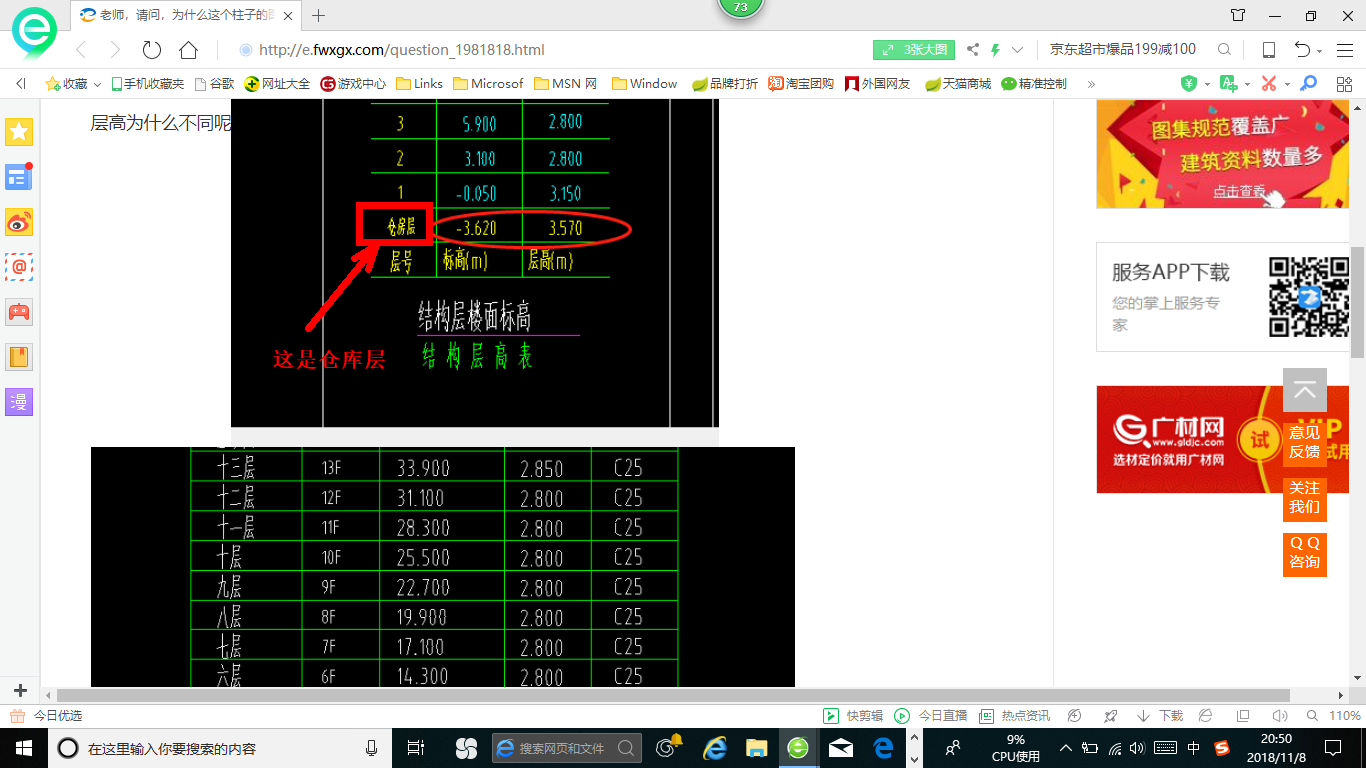The width and height of the screenshot is (1366, 768).
Task: Click the back-to-top arrow button
Action: pyautogui.click(x=1305, y=391)
